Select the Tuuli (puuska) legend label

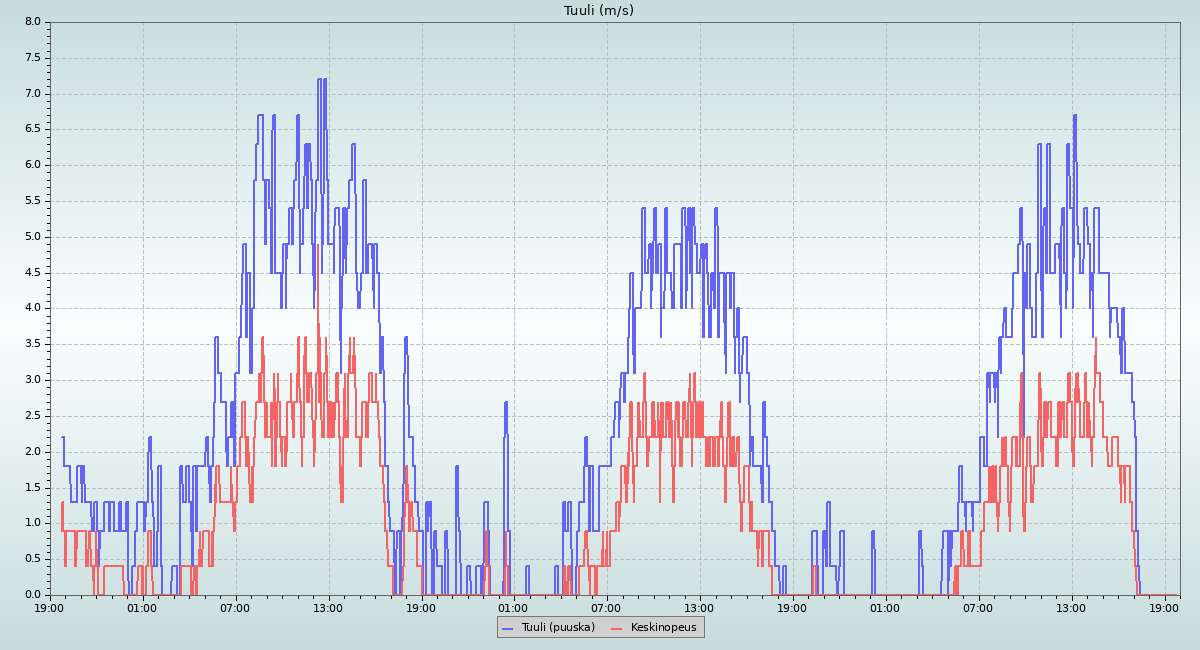(558, 628)
